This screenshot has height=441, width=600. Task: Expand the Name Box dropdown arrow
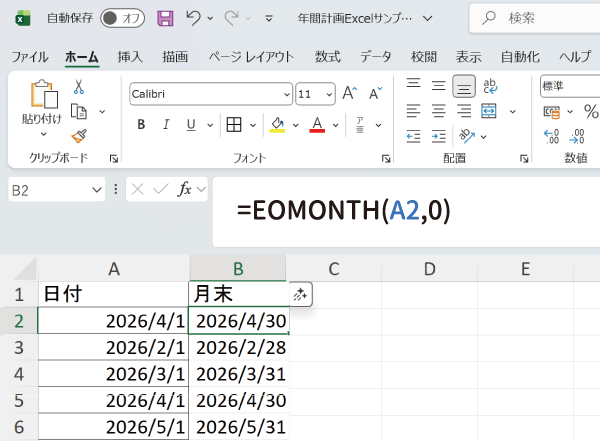(97, 189)
